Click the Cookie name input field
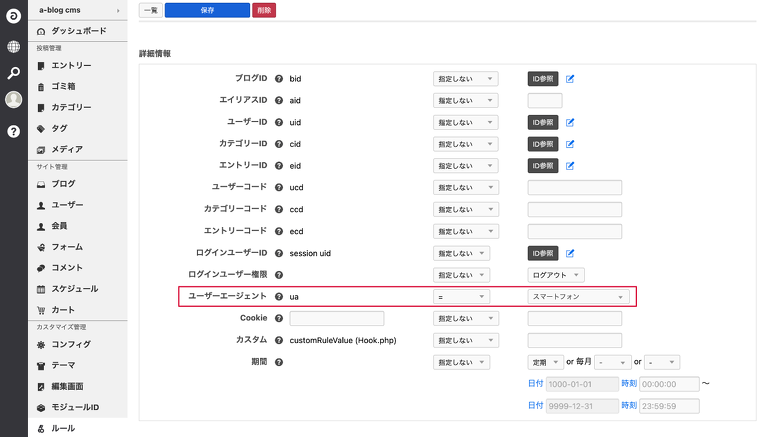Viewport: 768px width, 437px height. click(x=336, y=319)
